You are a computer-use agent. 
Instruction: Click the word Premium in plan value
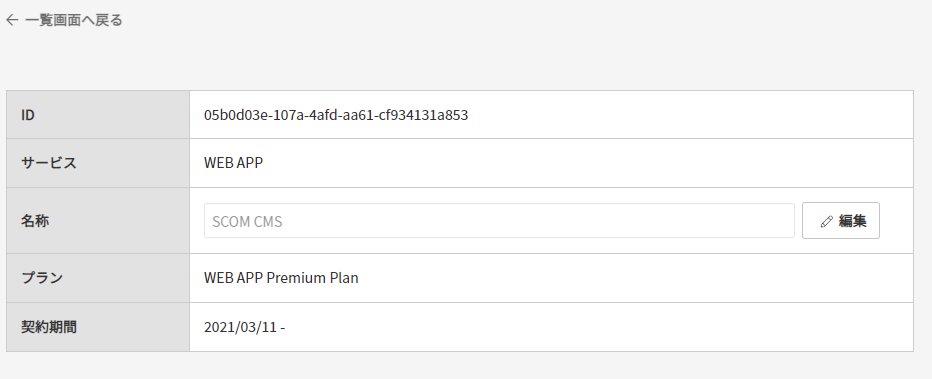coord(296,277)
